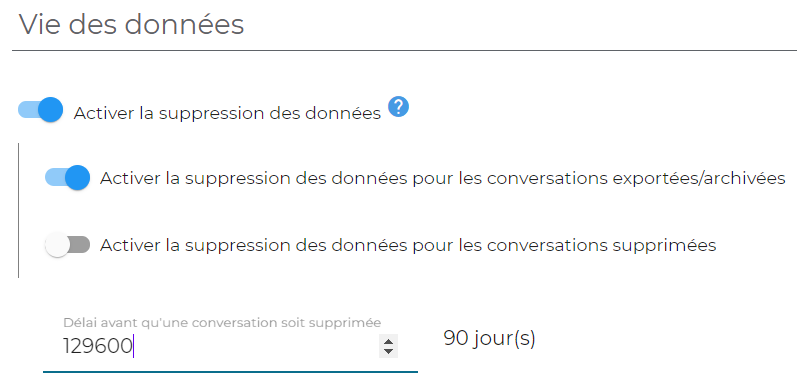Click the horizontal divider below the heading

point(405,50)
